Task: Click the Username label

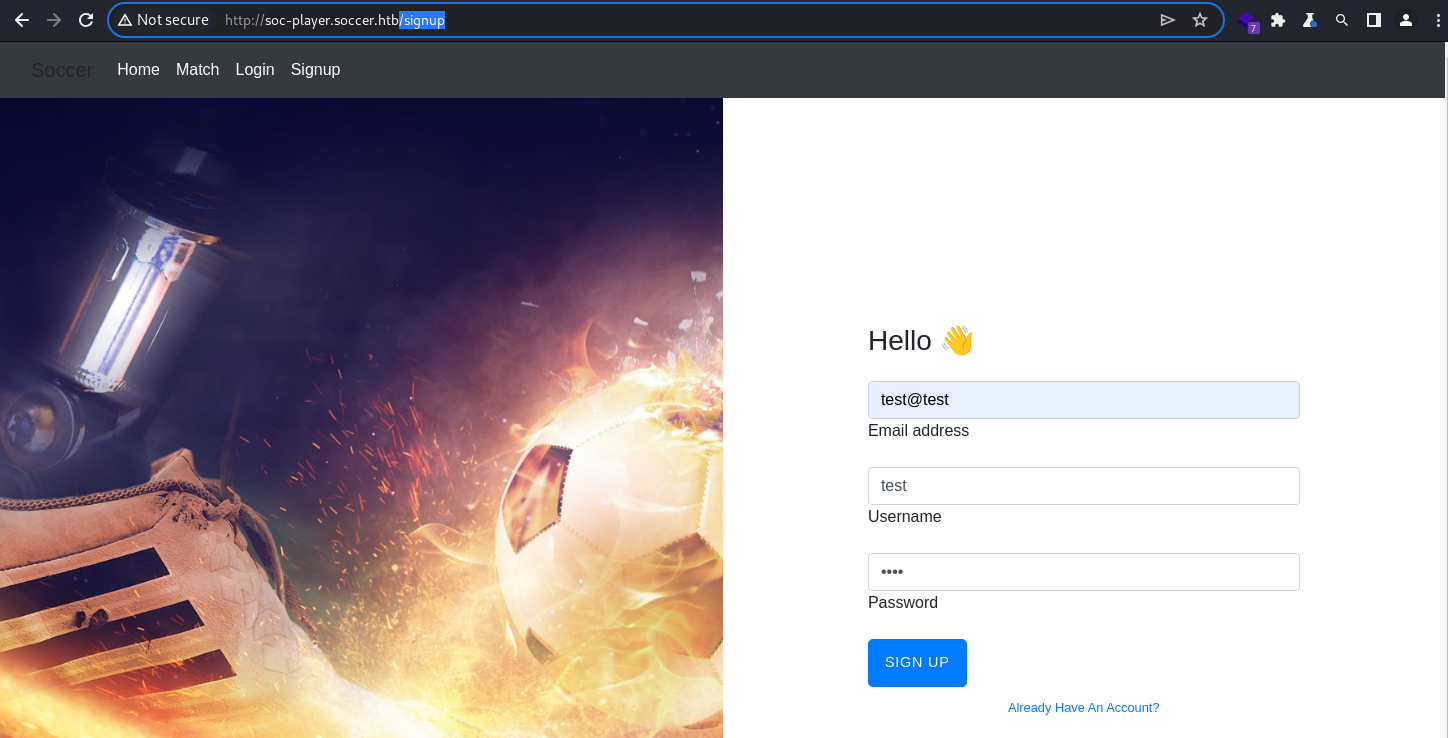Action: (x=905, y=517)
